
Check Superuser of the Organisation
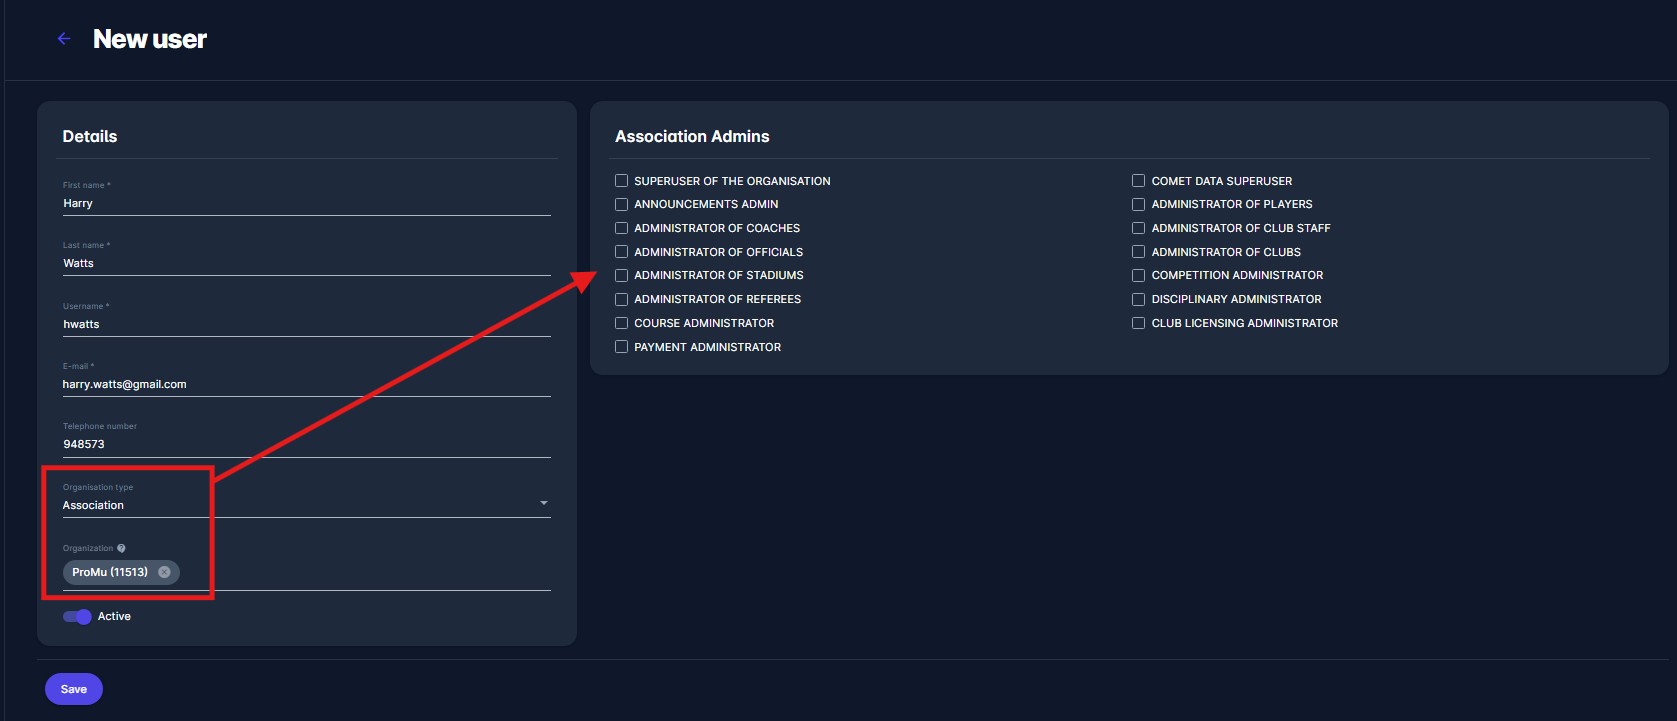tap(622, 181)
